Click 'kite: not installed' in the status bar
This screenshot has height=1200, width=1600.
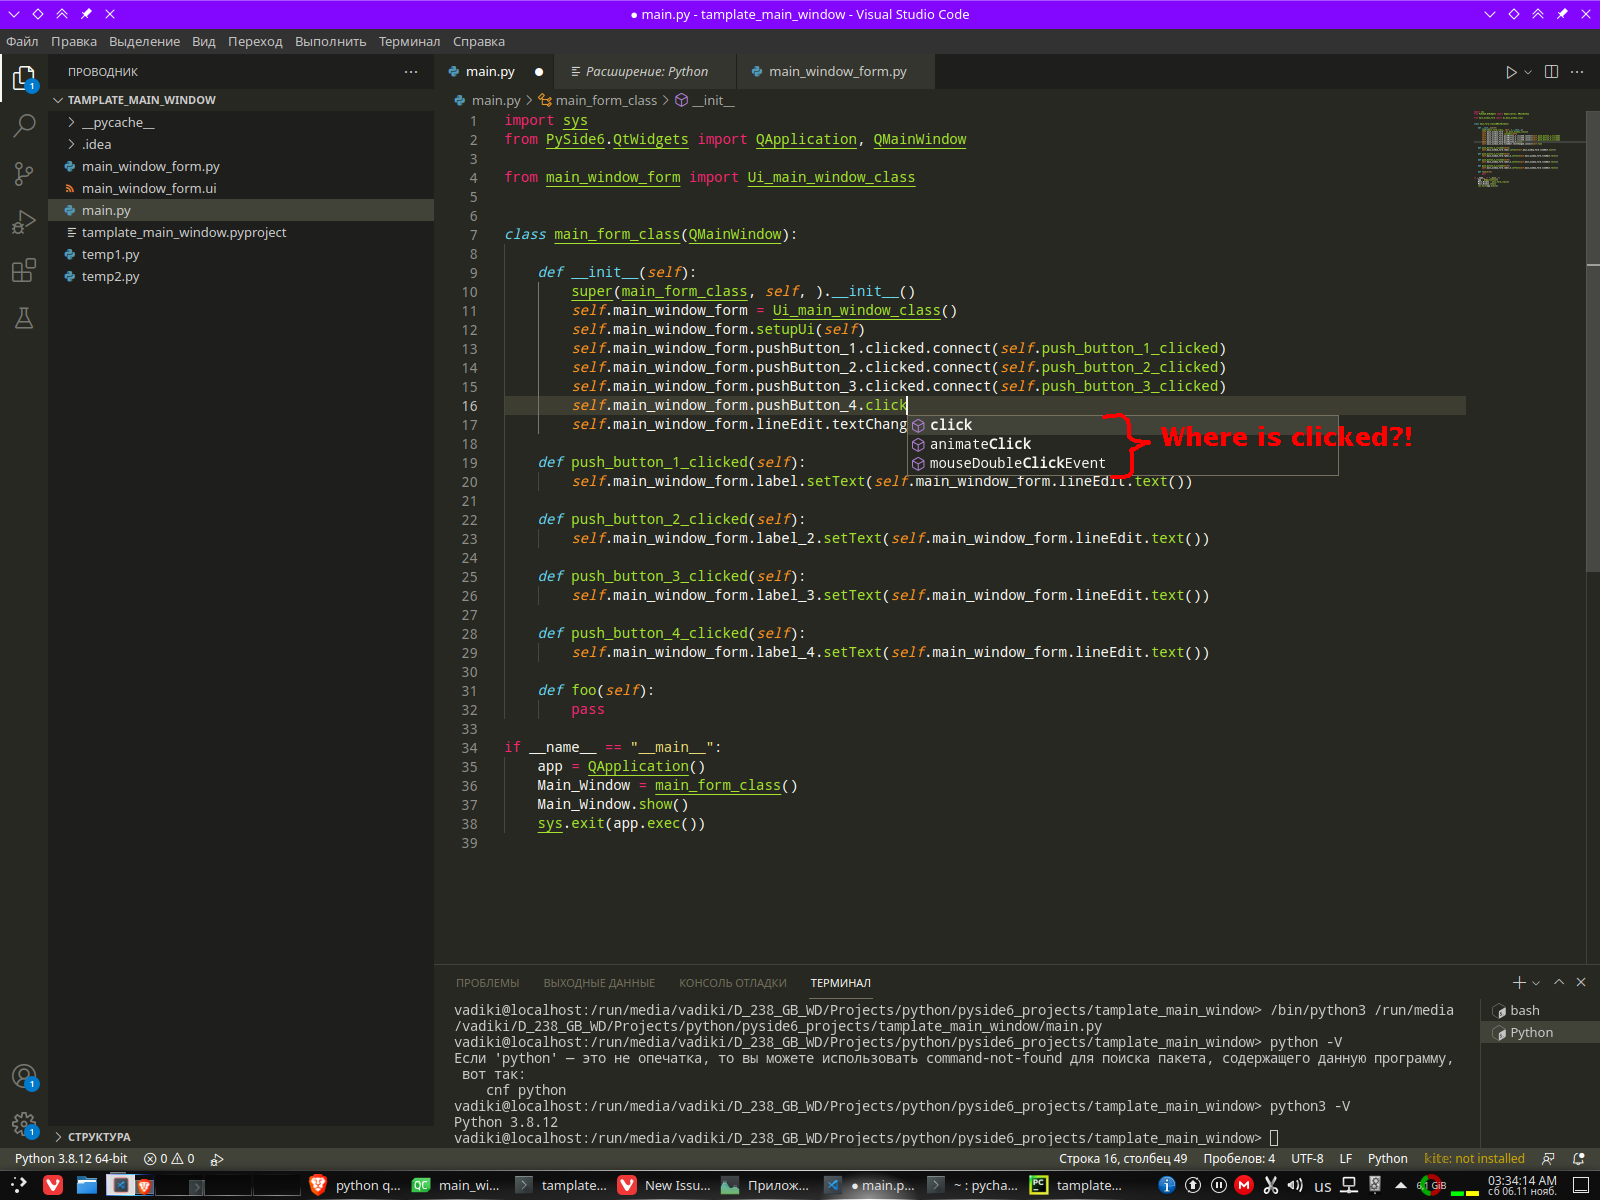(1474, 1158)
